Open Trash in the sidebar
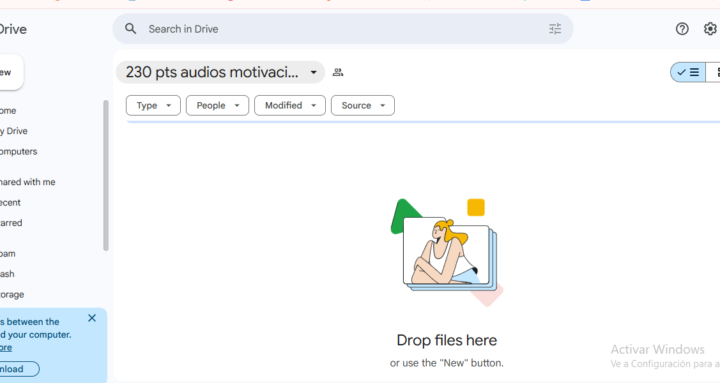This screenshot has height=383, width=720. [7, 274]
